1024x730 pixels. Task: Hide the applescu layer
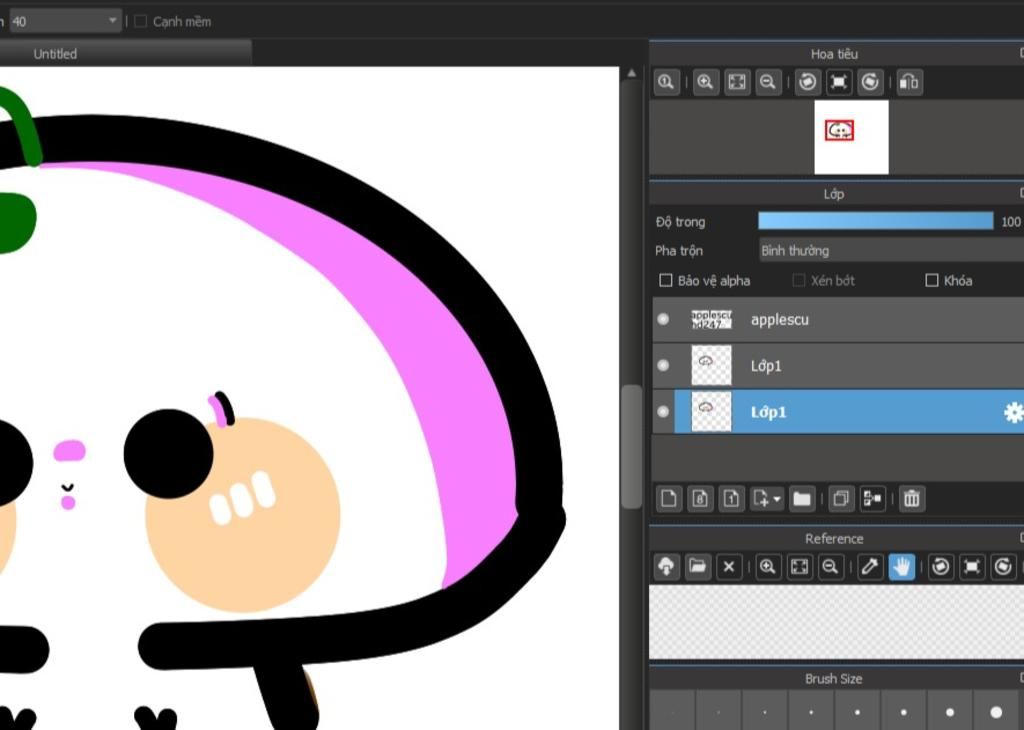pos(664,319)
